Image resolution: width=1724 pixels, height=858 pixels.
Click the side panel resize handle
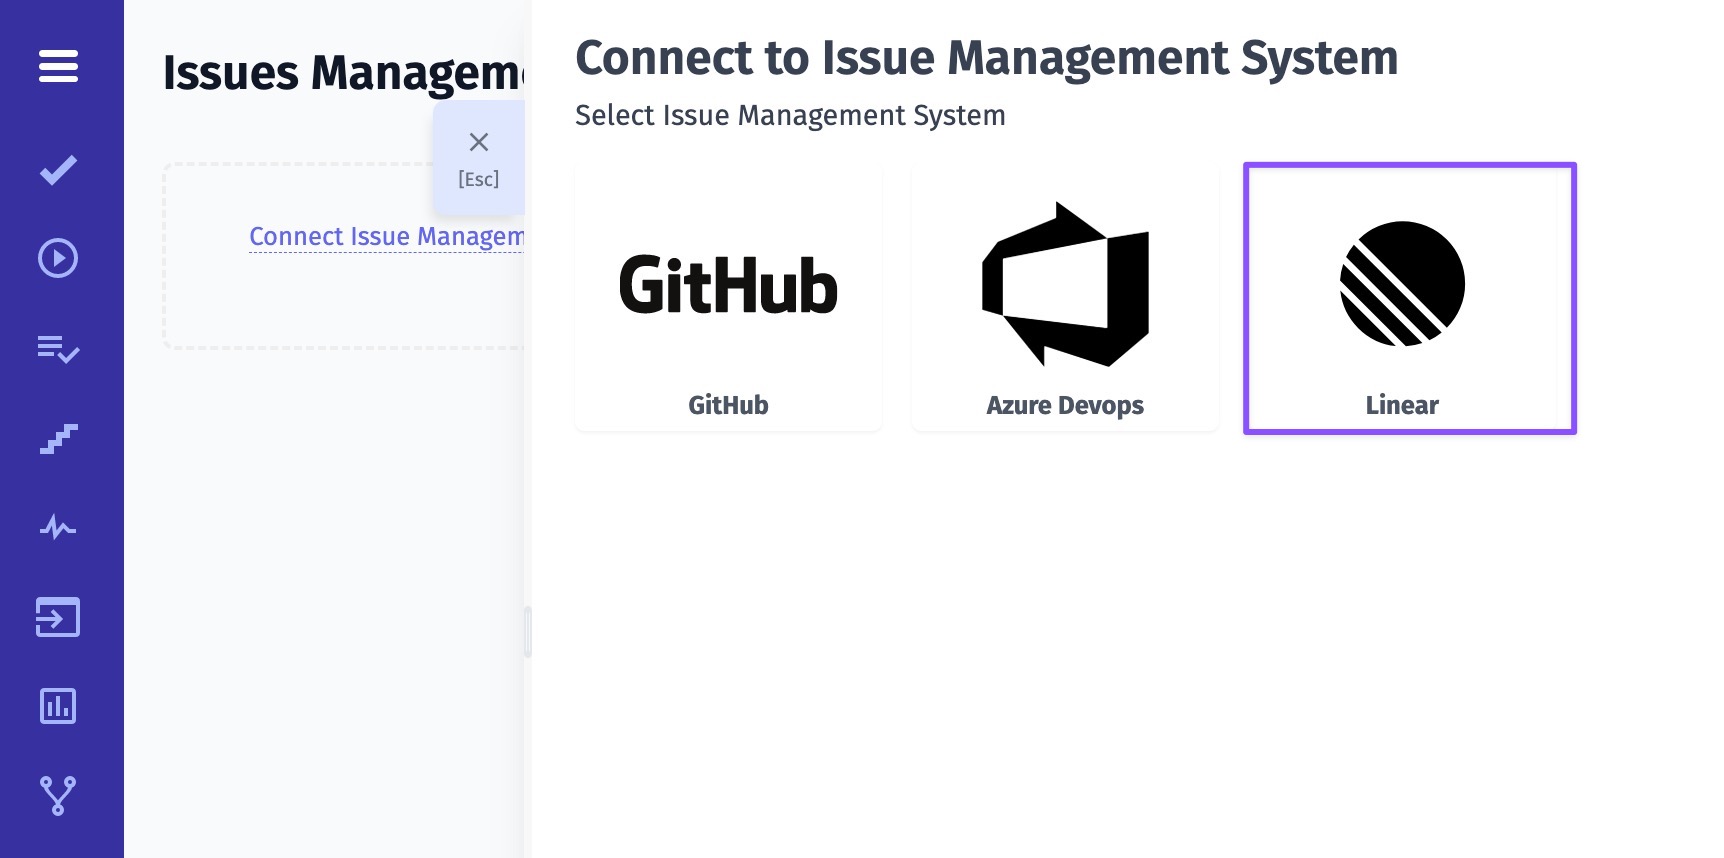(x=527, y=632)
